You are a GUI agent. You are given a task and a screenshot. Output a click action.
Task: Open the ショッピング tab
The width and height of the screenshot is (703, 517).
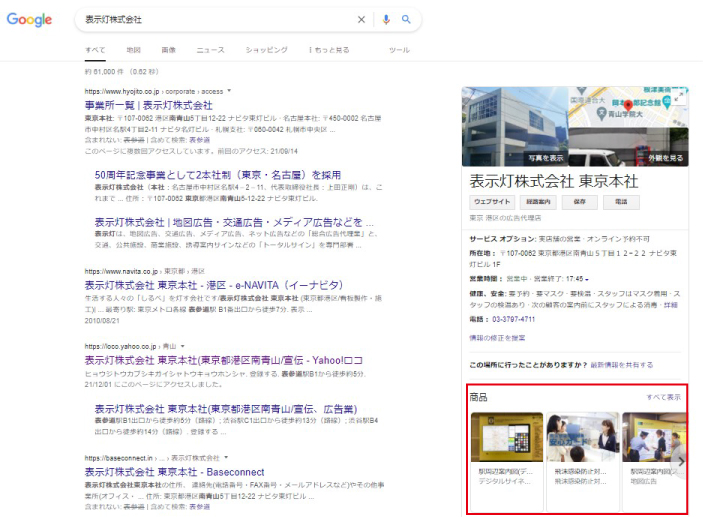pyautogui.click(x=266, y=50)
